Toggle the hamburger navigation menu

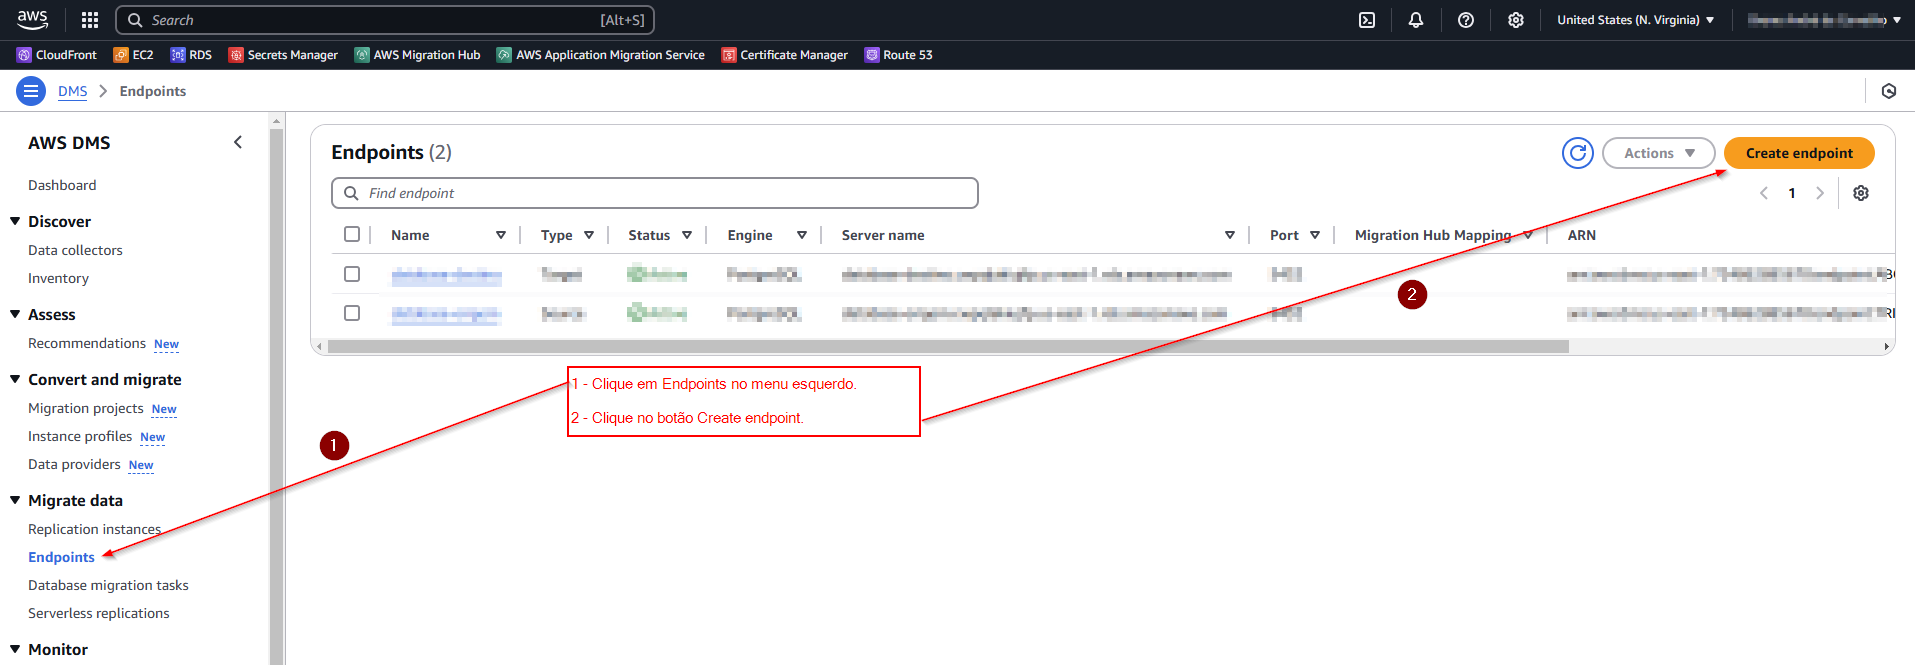pyautogui.click(x=31, y=91)
